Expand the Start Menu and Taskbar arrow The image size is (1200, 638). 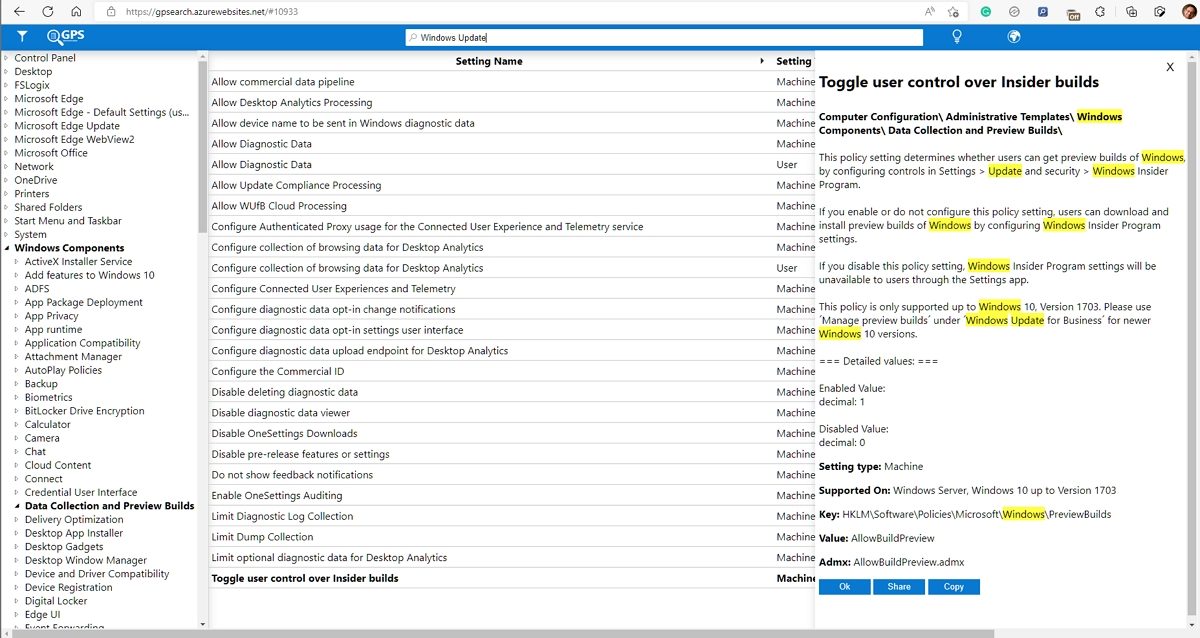pos(6,221)
